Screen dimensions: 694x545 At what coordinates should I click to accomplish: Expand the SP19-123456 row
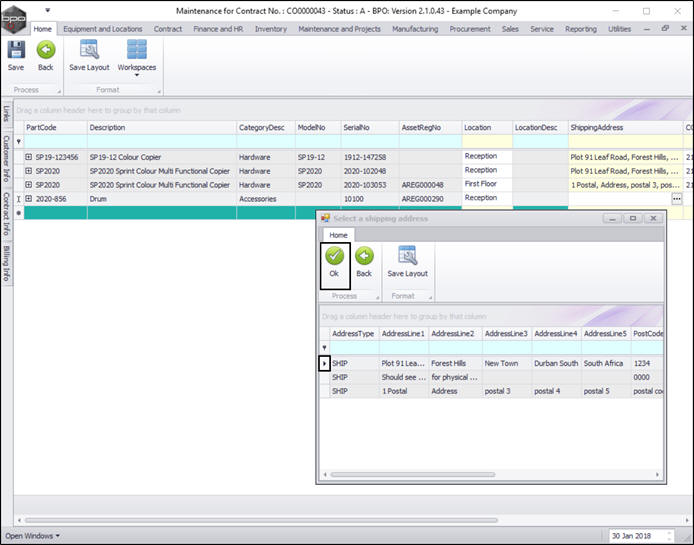point(29,157)
